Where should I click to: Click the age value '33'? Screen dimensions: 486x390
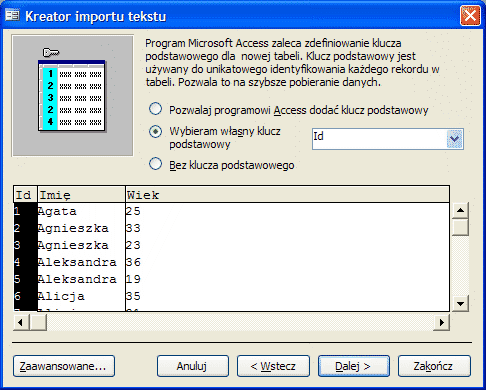click(x=133, y=228)
